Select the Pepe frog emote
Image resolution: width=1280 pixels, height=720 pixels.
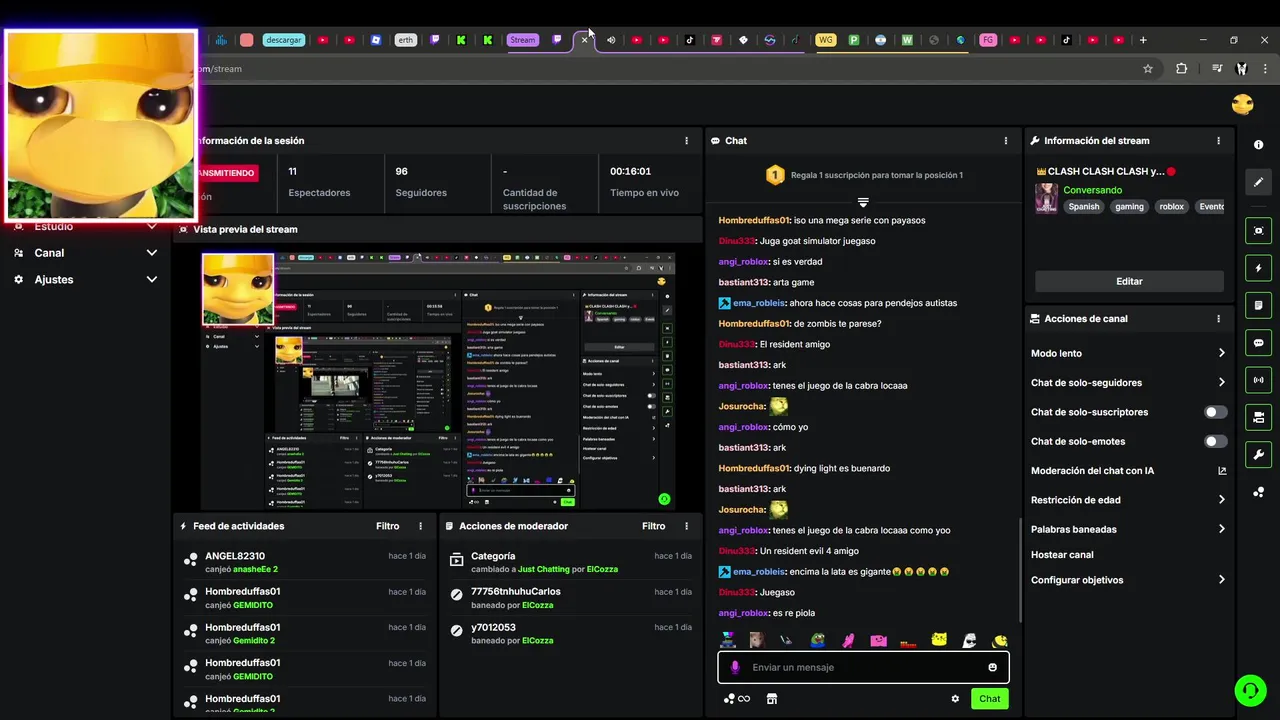pos(818,640)
